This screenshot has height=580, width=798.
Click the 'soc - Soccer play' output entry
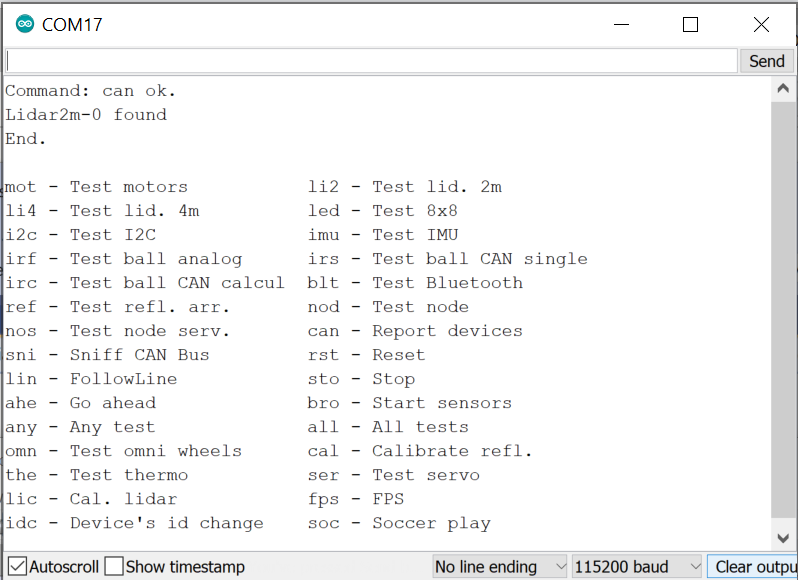[399, 523]
